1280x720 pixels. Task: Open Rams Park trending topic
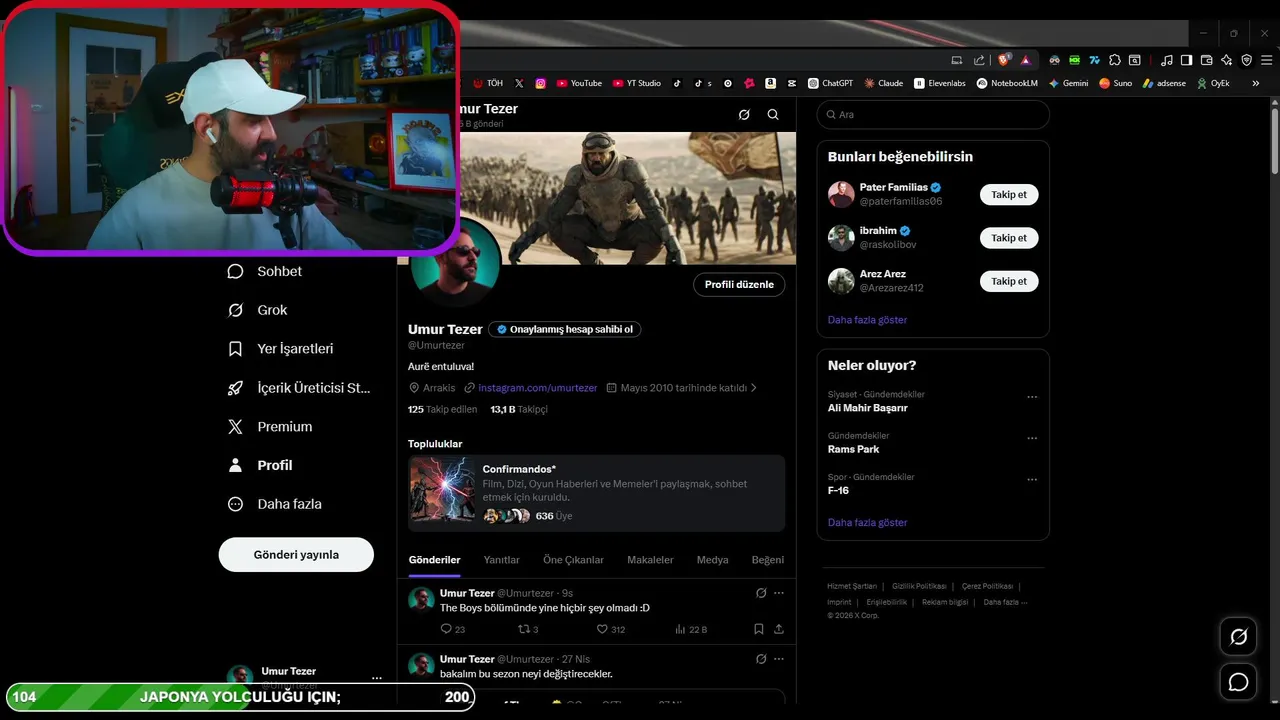854,449
